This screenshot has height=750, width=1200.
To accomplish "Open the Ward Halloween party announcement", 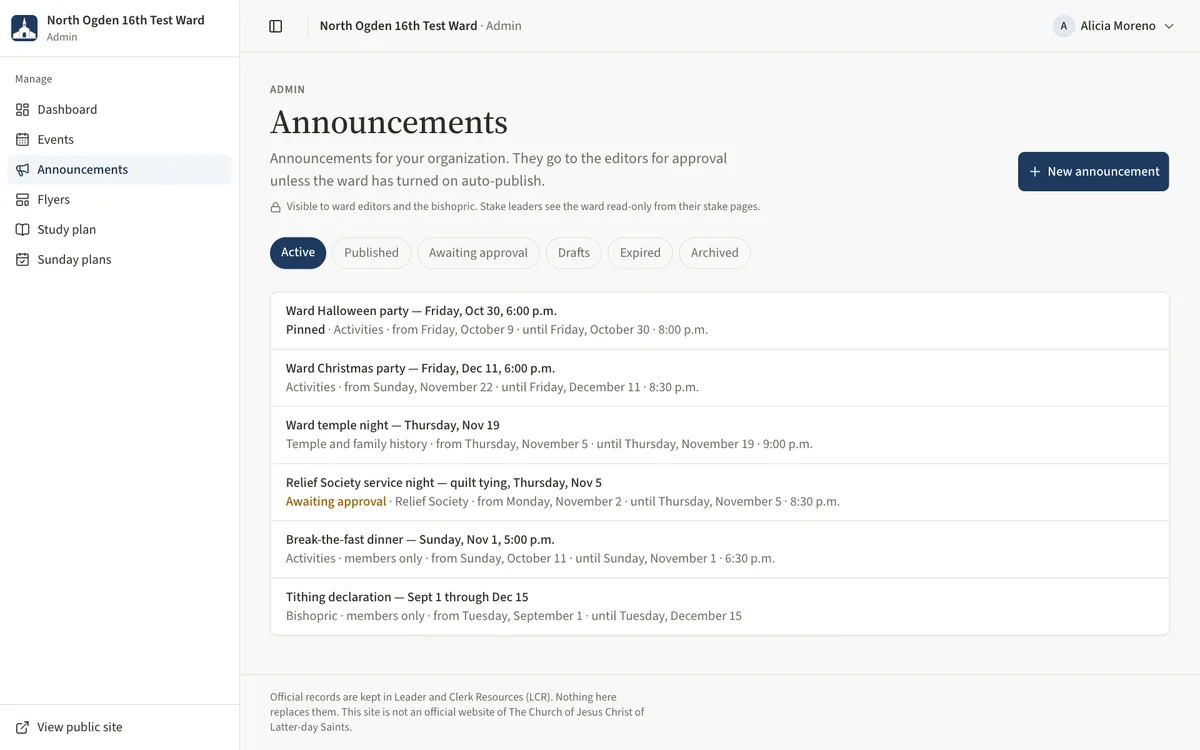I will pyautogui.click(x=720, y=321).
